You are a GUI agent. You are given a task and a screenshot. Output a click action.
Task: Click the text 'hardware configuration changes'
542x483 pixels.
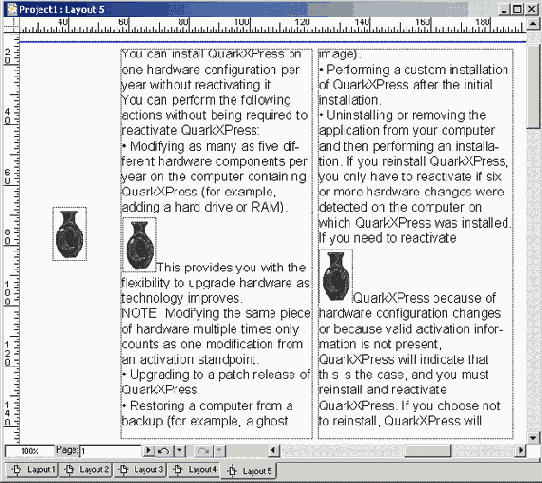point(410,313)
